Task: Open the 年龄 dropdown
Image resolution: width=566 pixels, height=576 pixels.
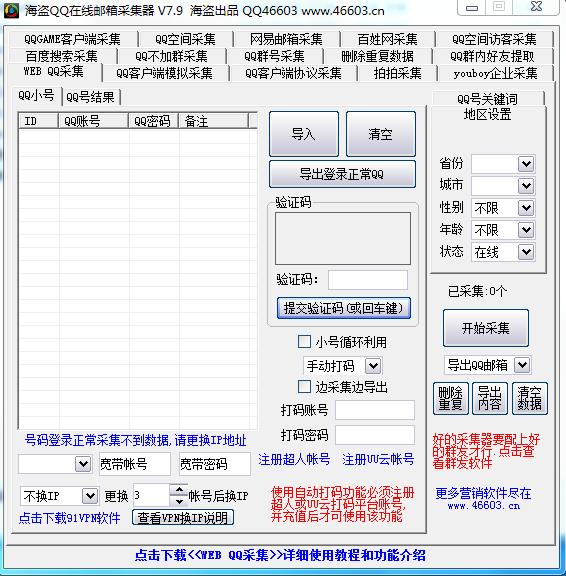Action: 526,230
